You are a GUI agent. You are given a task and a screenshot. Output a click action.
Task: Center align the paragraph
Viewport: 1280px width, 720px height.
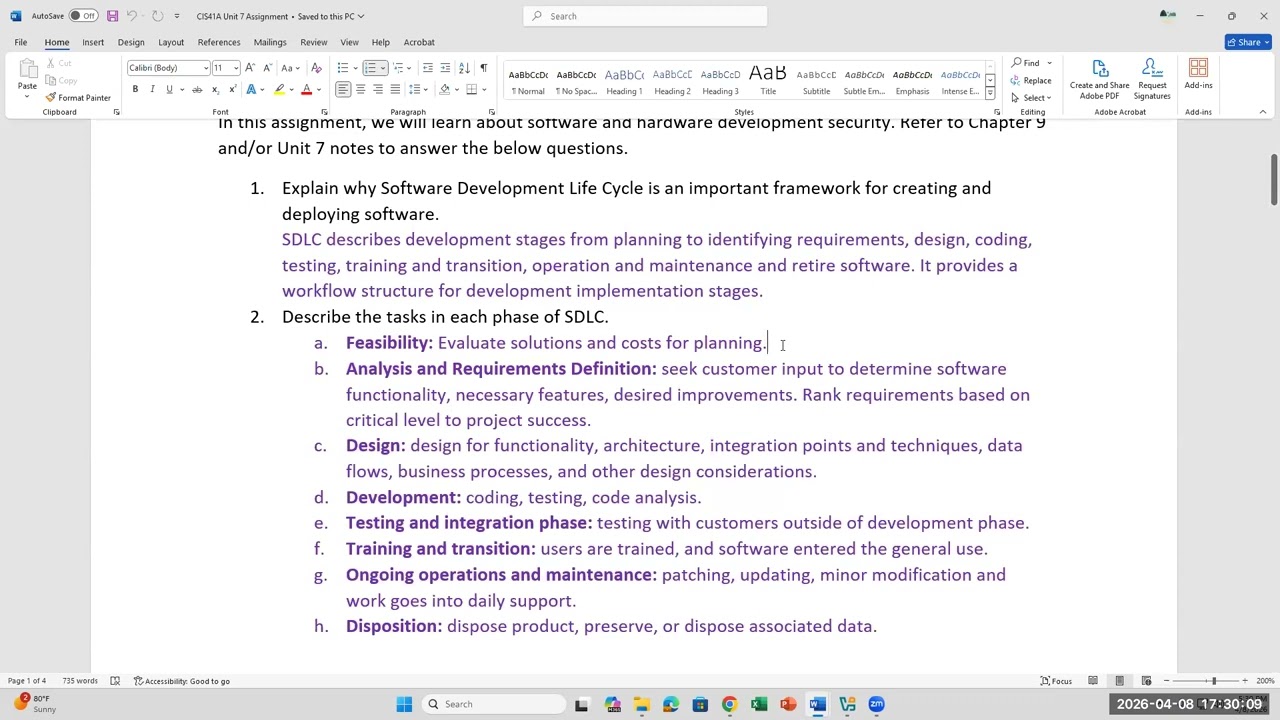[360, 89]
